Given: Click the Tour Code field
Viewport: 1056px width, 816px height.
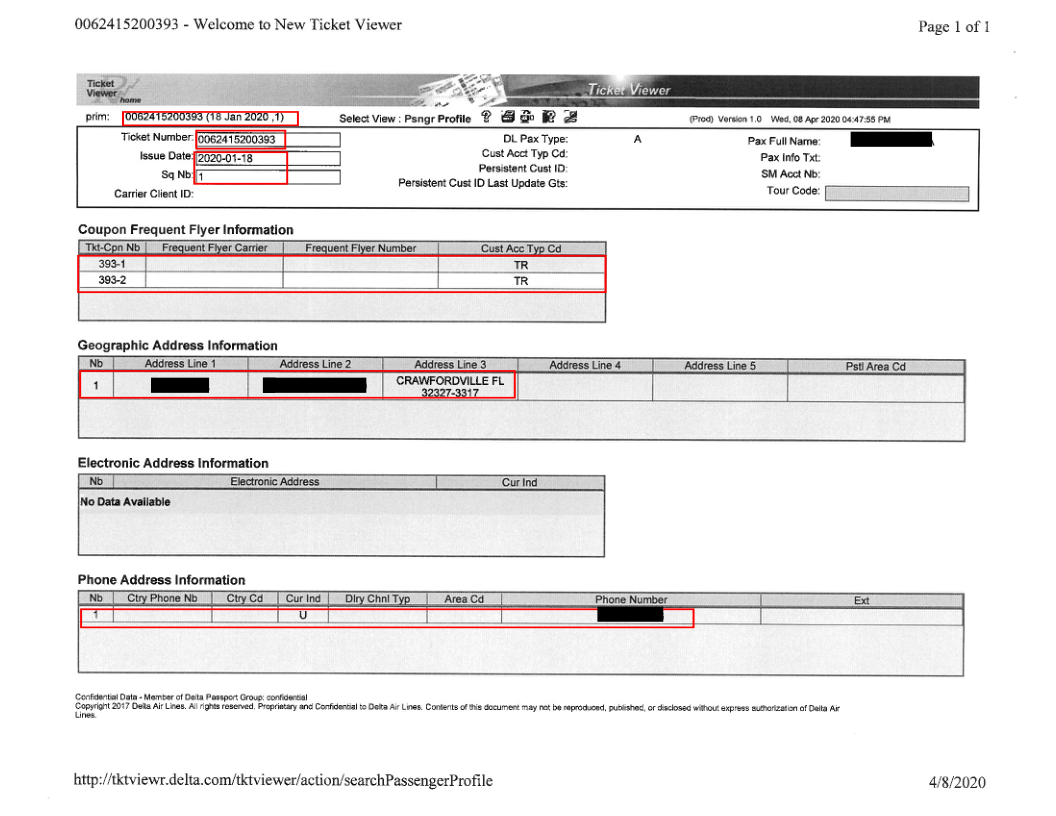Looking at the screenshot, I should tap(896, 193).
